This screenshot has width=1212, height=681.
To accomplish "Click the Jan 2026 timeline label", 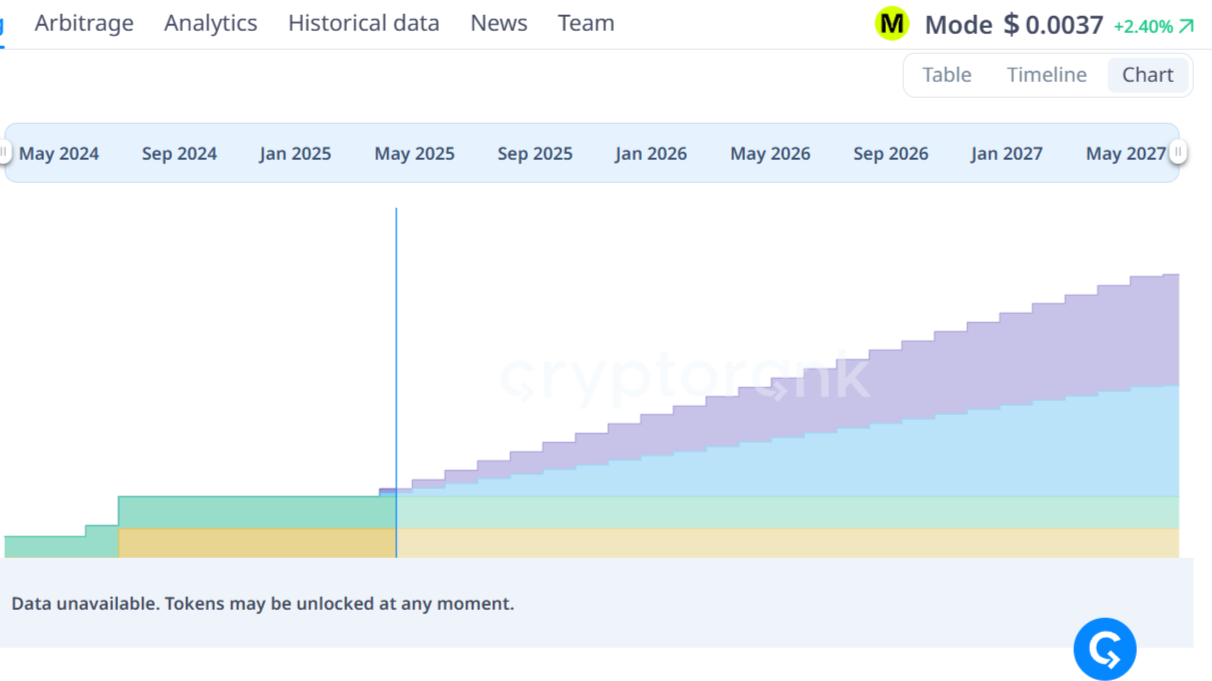I will (x=651, y=154).
